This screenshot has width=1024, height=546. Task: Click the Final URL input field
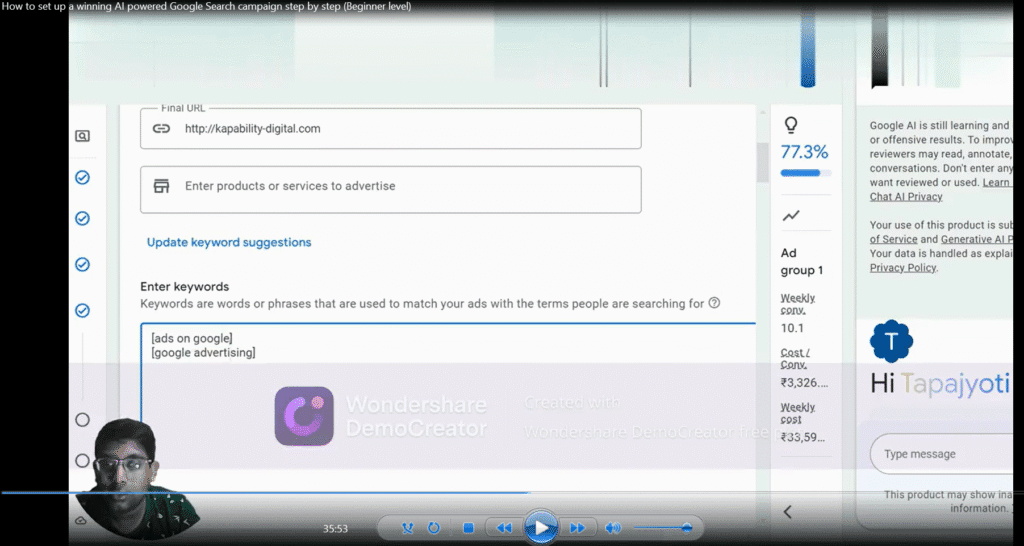pos(400,129)
